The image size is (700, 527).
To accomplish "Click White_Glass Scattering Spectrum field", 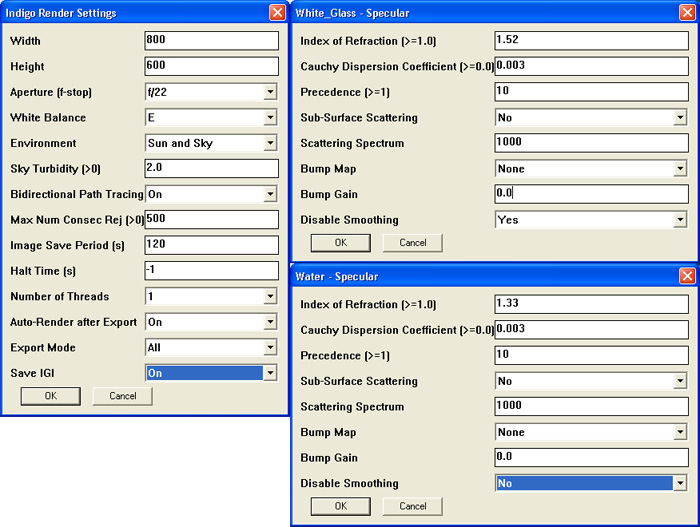I will click(x=592, y=143).
